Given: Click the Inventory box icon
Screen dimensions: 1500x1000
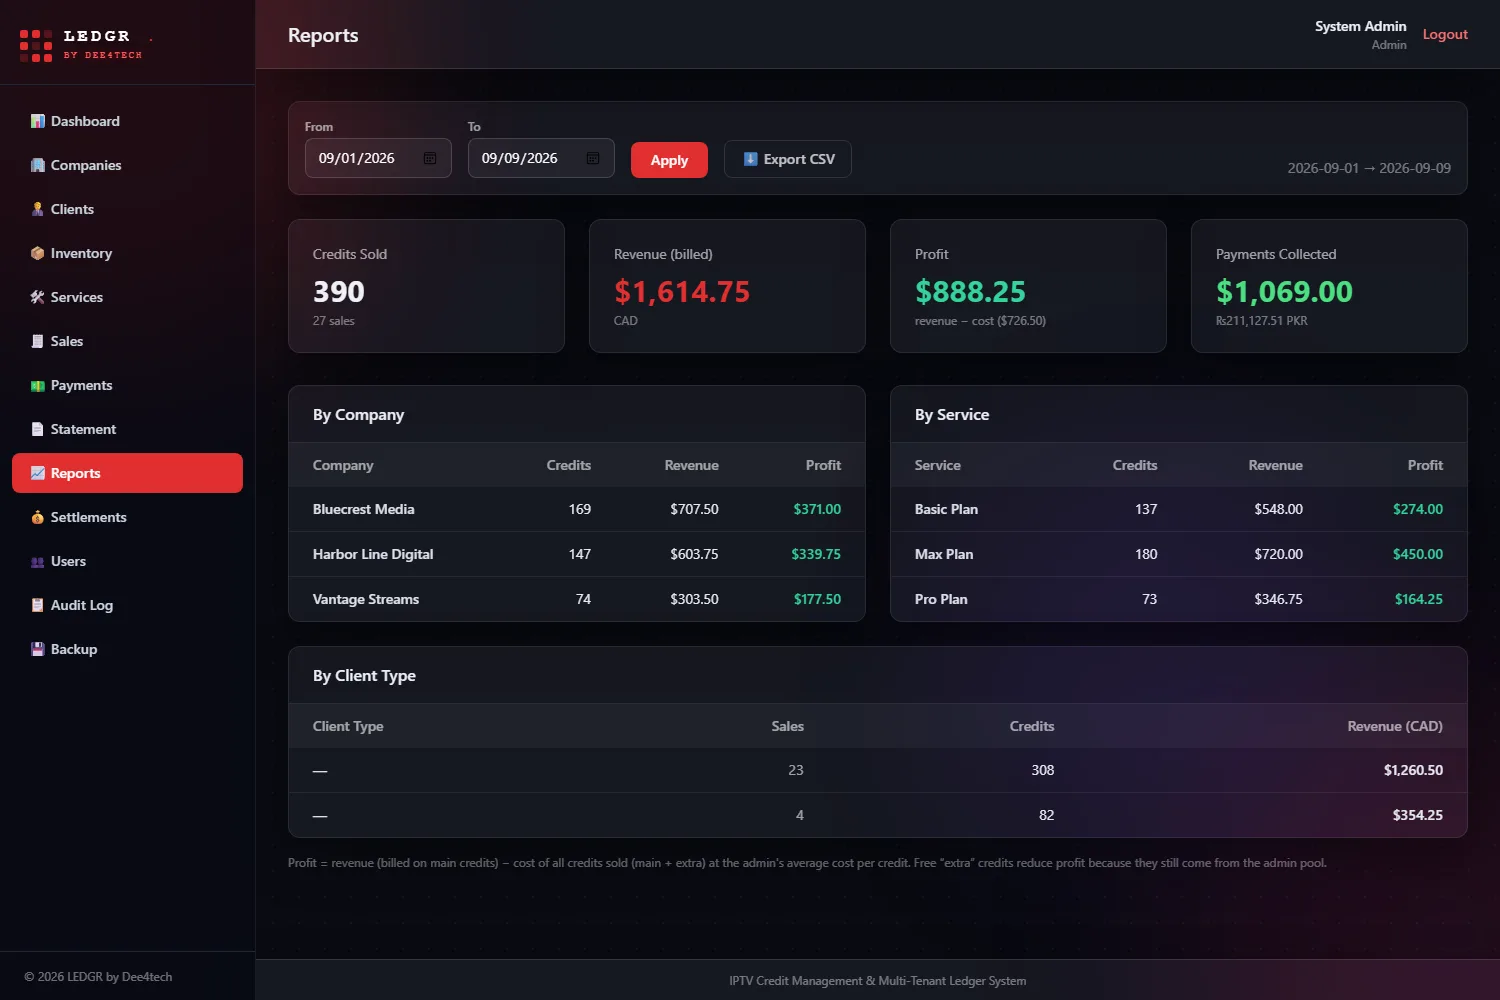Looking at the screenshot, I should (x=38, y=253).
